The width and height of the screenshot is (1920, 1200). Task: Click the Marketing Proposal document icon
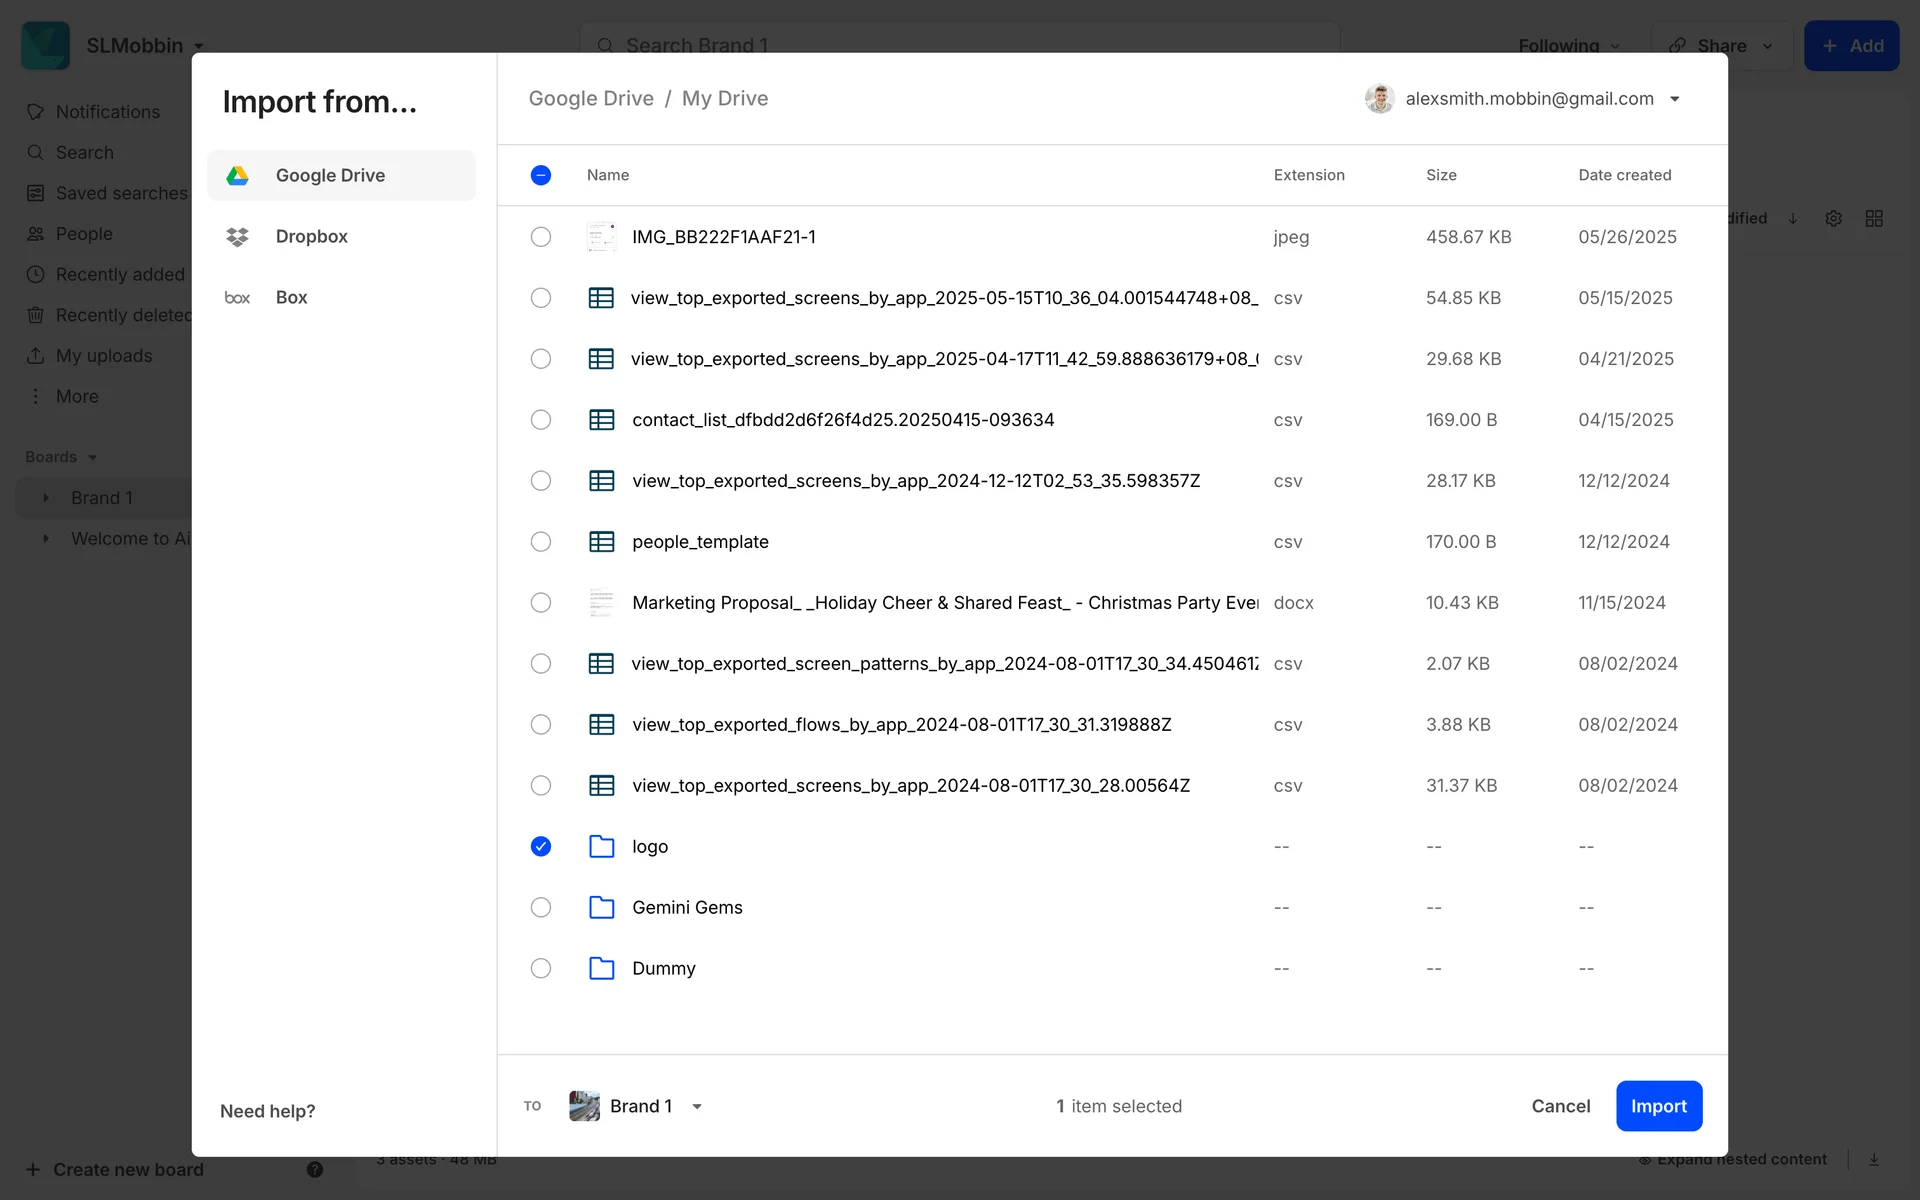click(601, 603)
